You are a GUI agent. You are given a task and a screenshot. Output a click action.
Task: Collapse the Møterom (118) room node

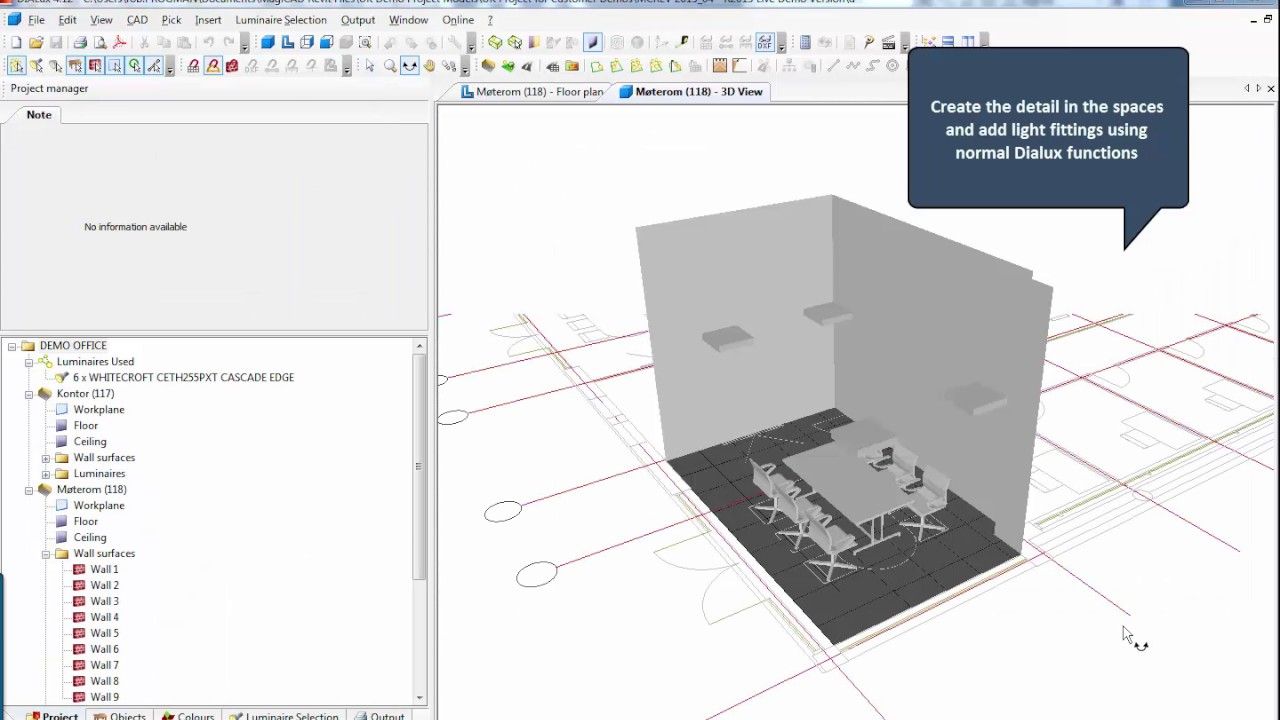coord(29,490)
